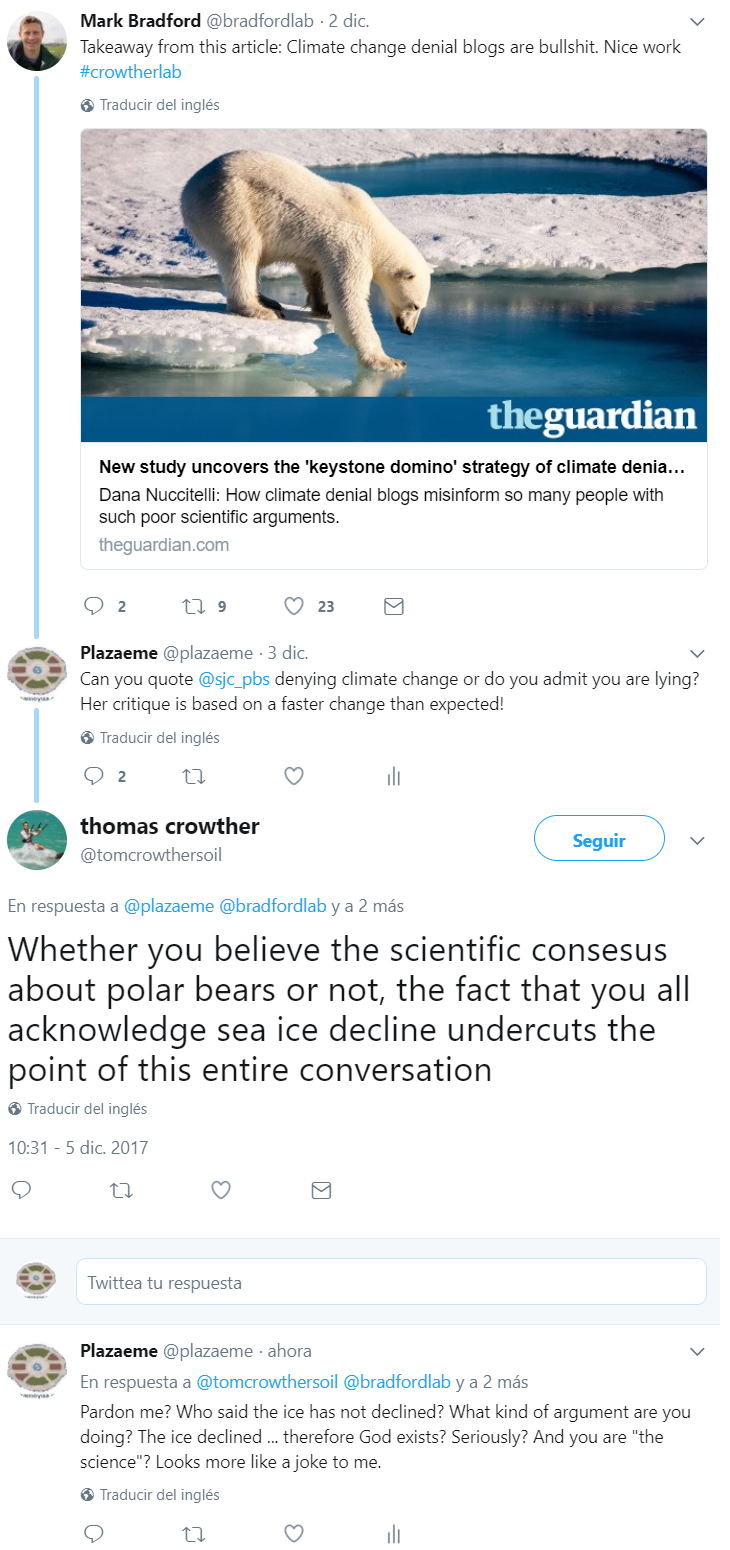View activity of Plazaeme's latest reply

click(x=394, y=1533)
